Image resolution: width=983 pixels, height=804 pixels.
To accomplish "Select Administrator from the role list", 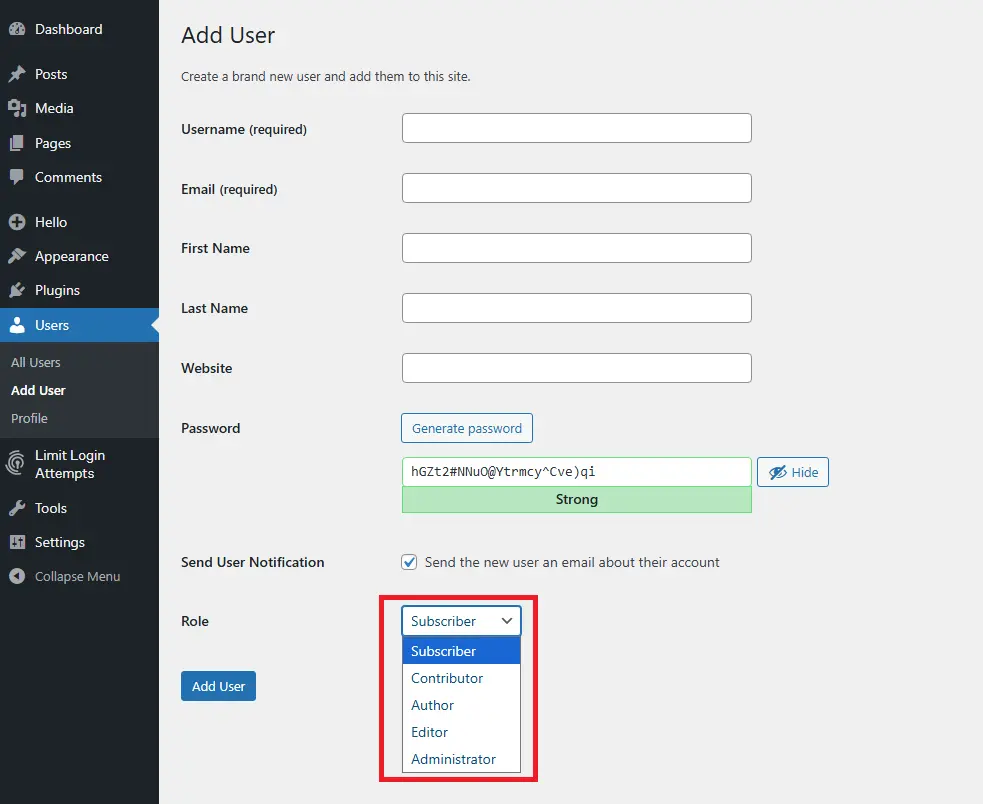I will pyautogui.click(x=453, y=759).
